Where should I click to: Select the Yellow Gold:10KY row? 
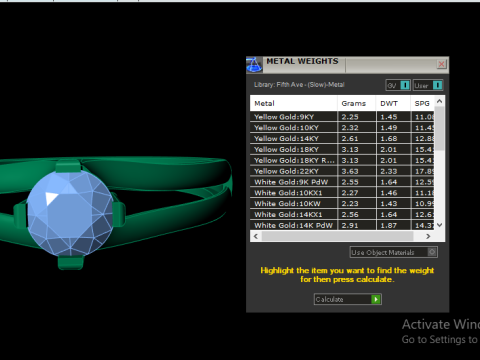[x=342, y=128]
